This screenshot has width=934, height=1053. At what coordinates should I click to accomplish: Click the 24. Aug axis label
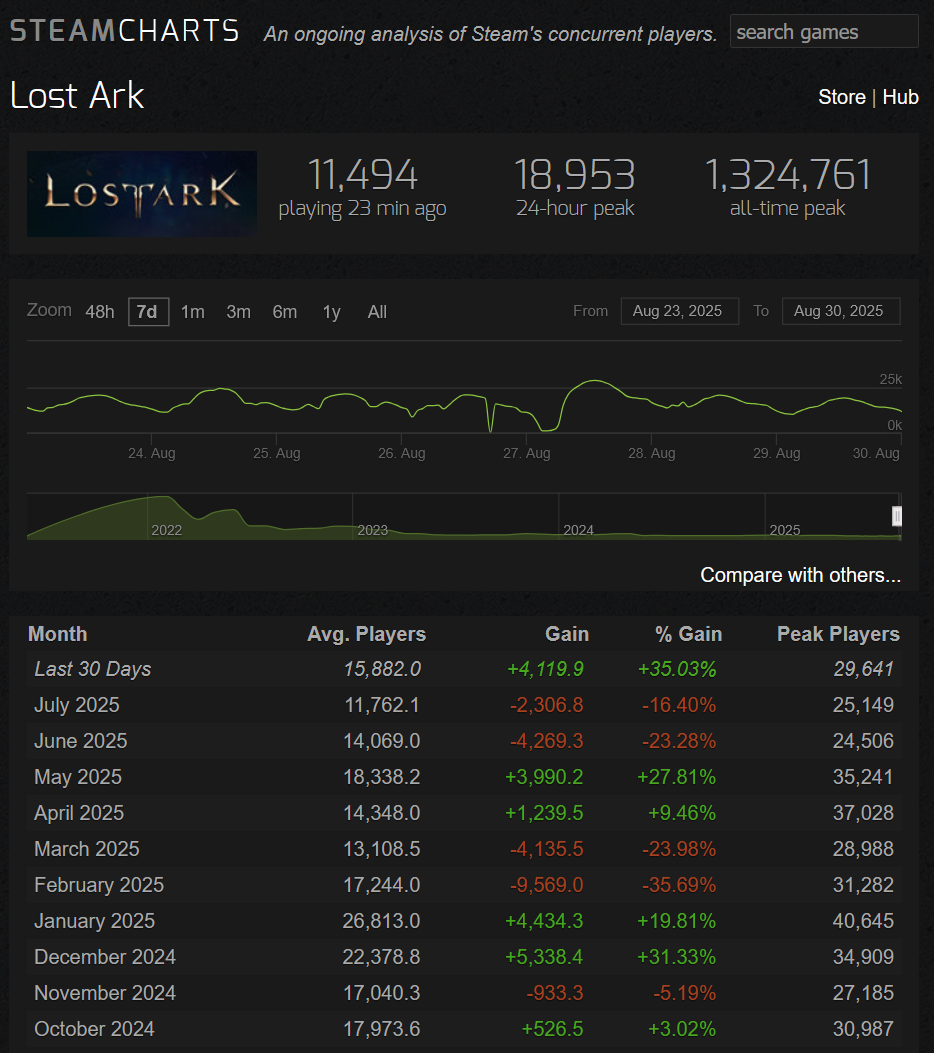152,453
